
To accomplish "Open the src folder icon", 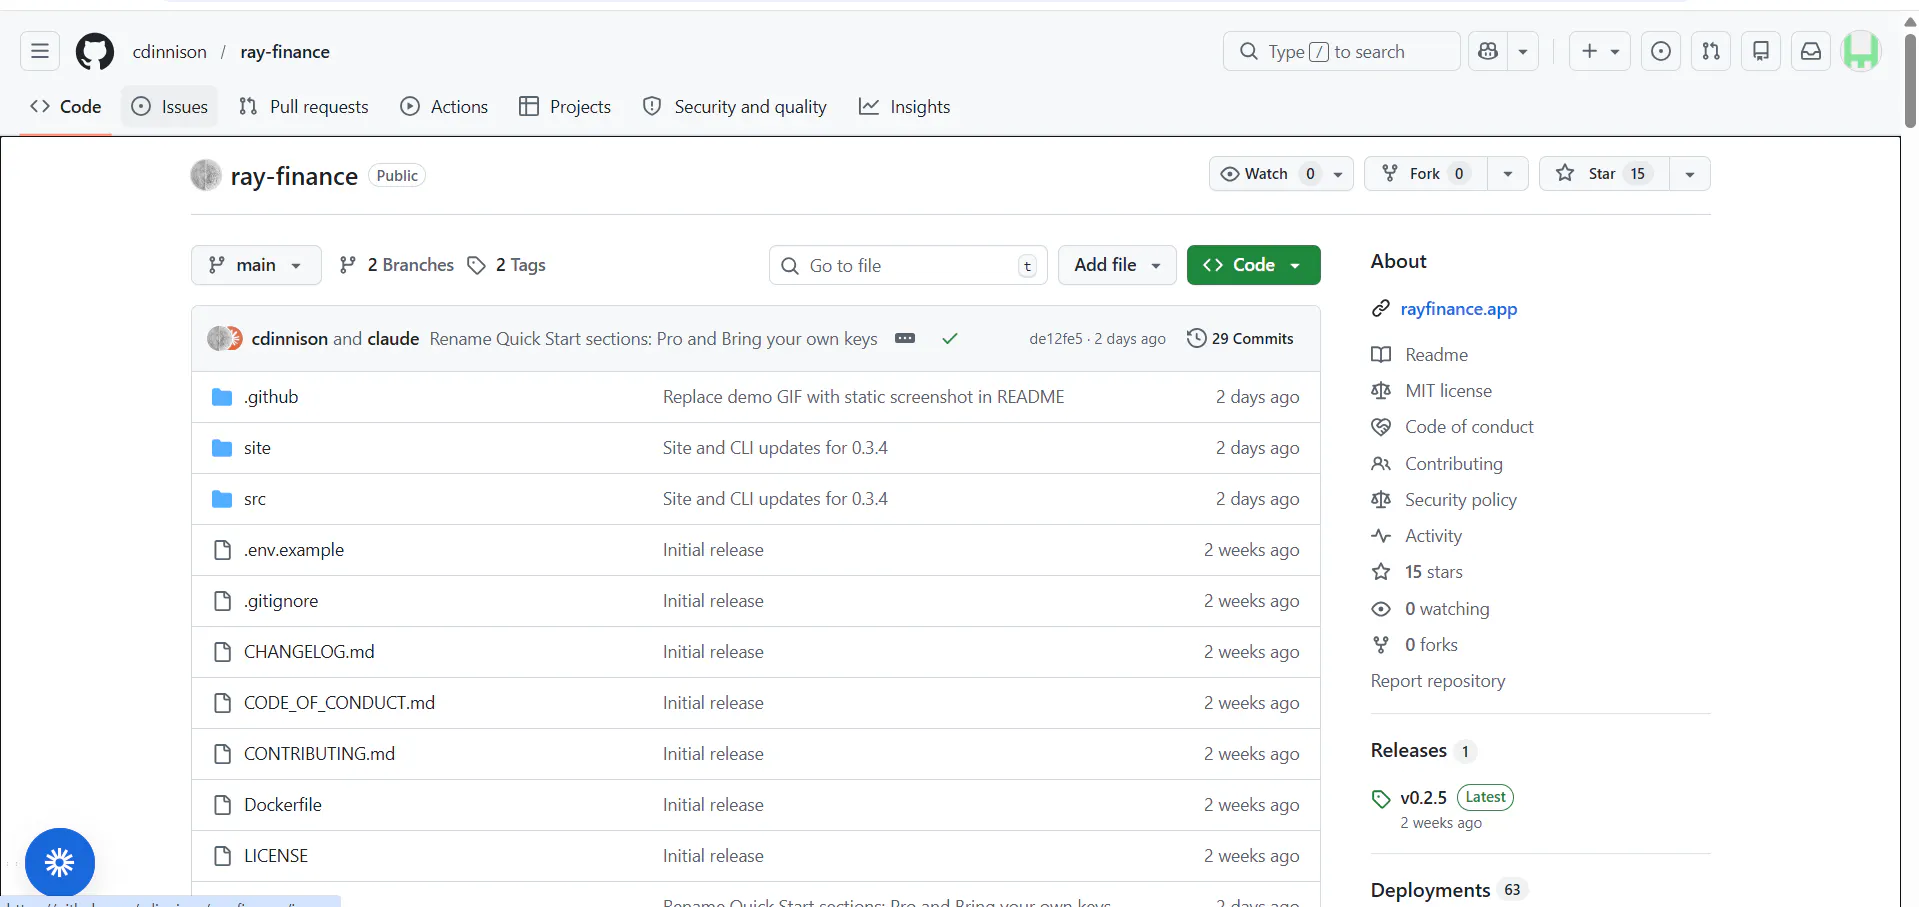I will tap(222, 499).
